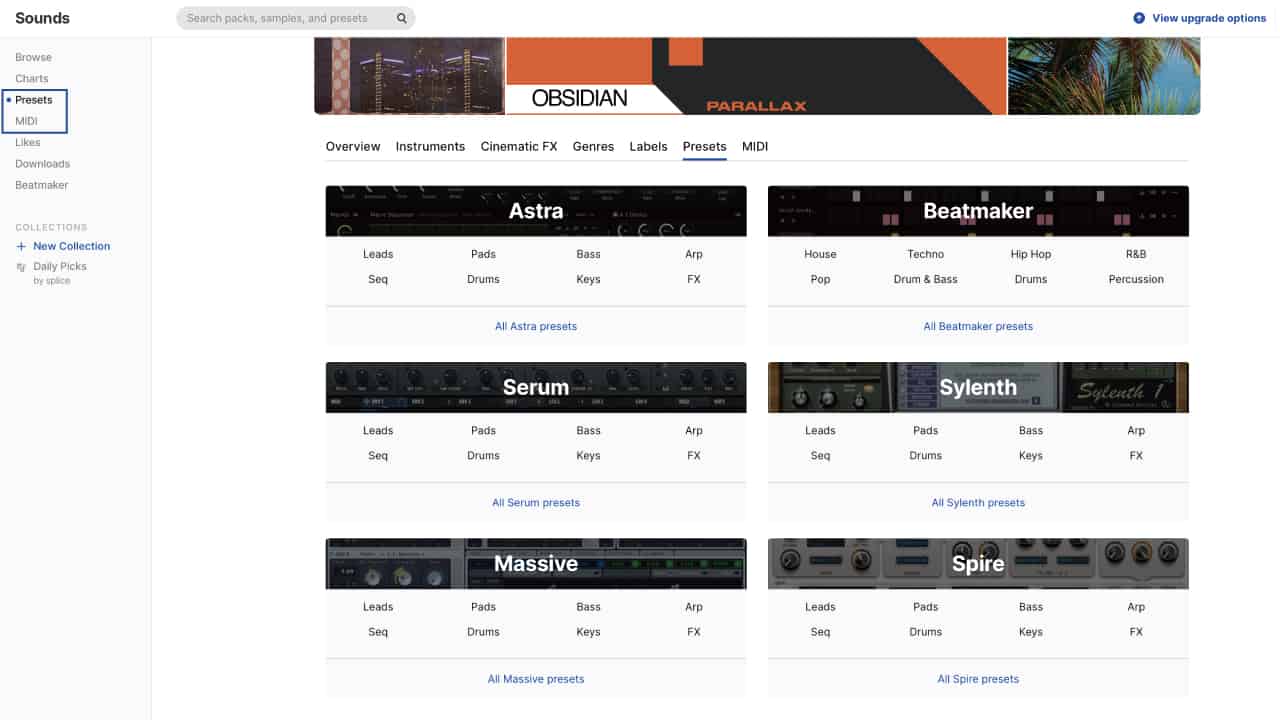Select the Presets tab

705,146
